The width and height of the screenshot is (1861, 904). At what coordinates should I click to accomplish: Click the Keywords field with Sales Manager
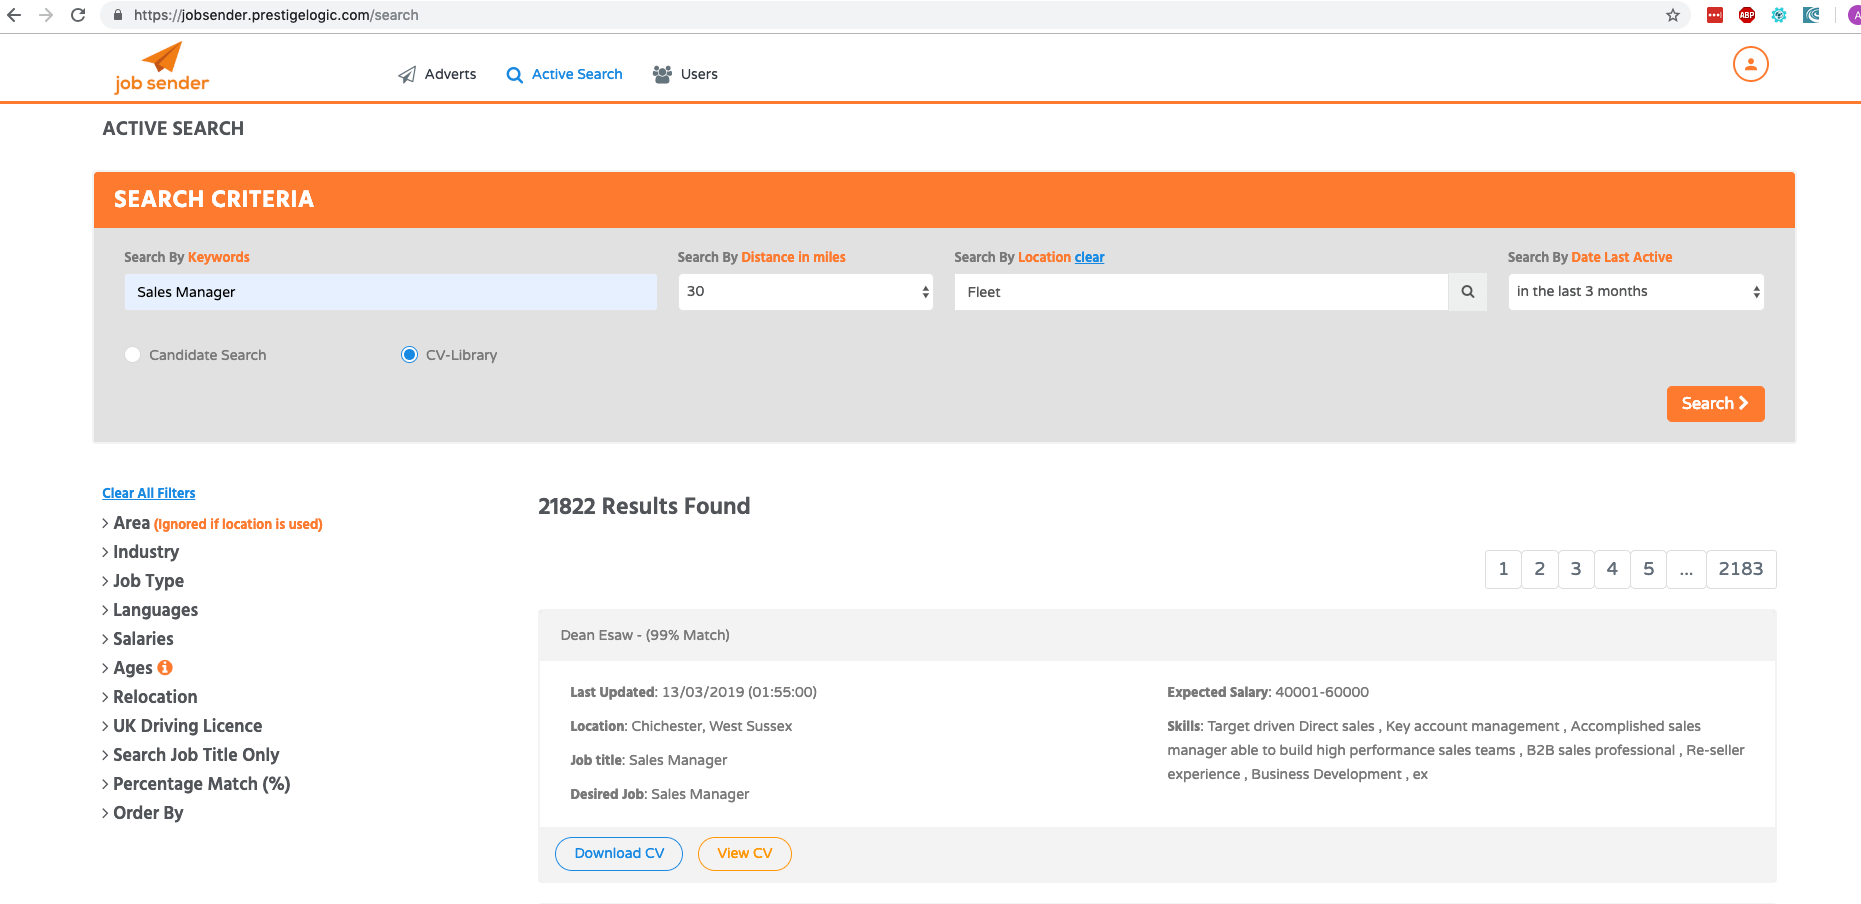coord(391,292)
